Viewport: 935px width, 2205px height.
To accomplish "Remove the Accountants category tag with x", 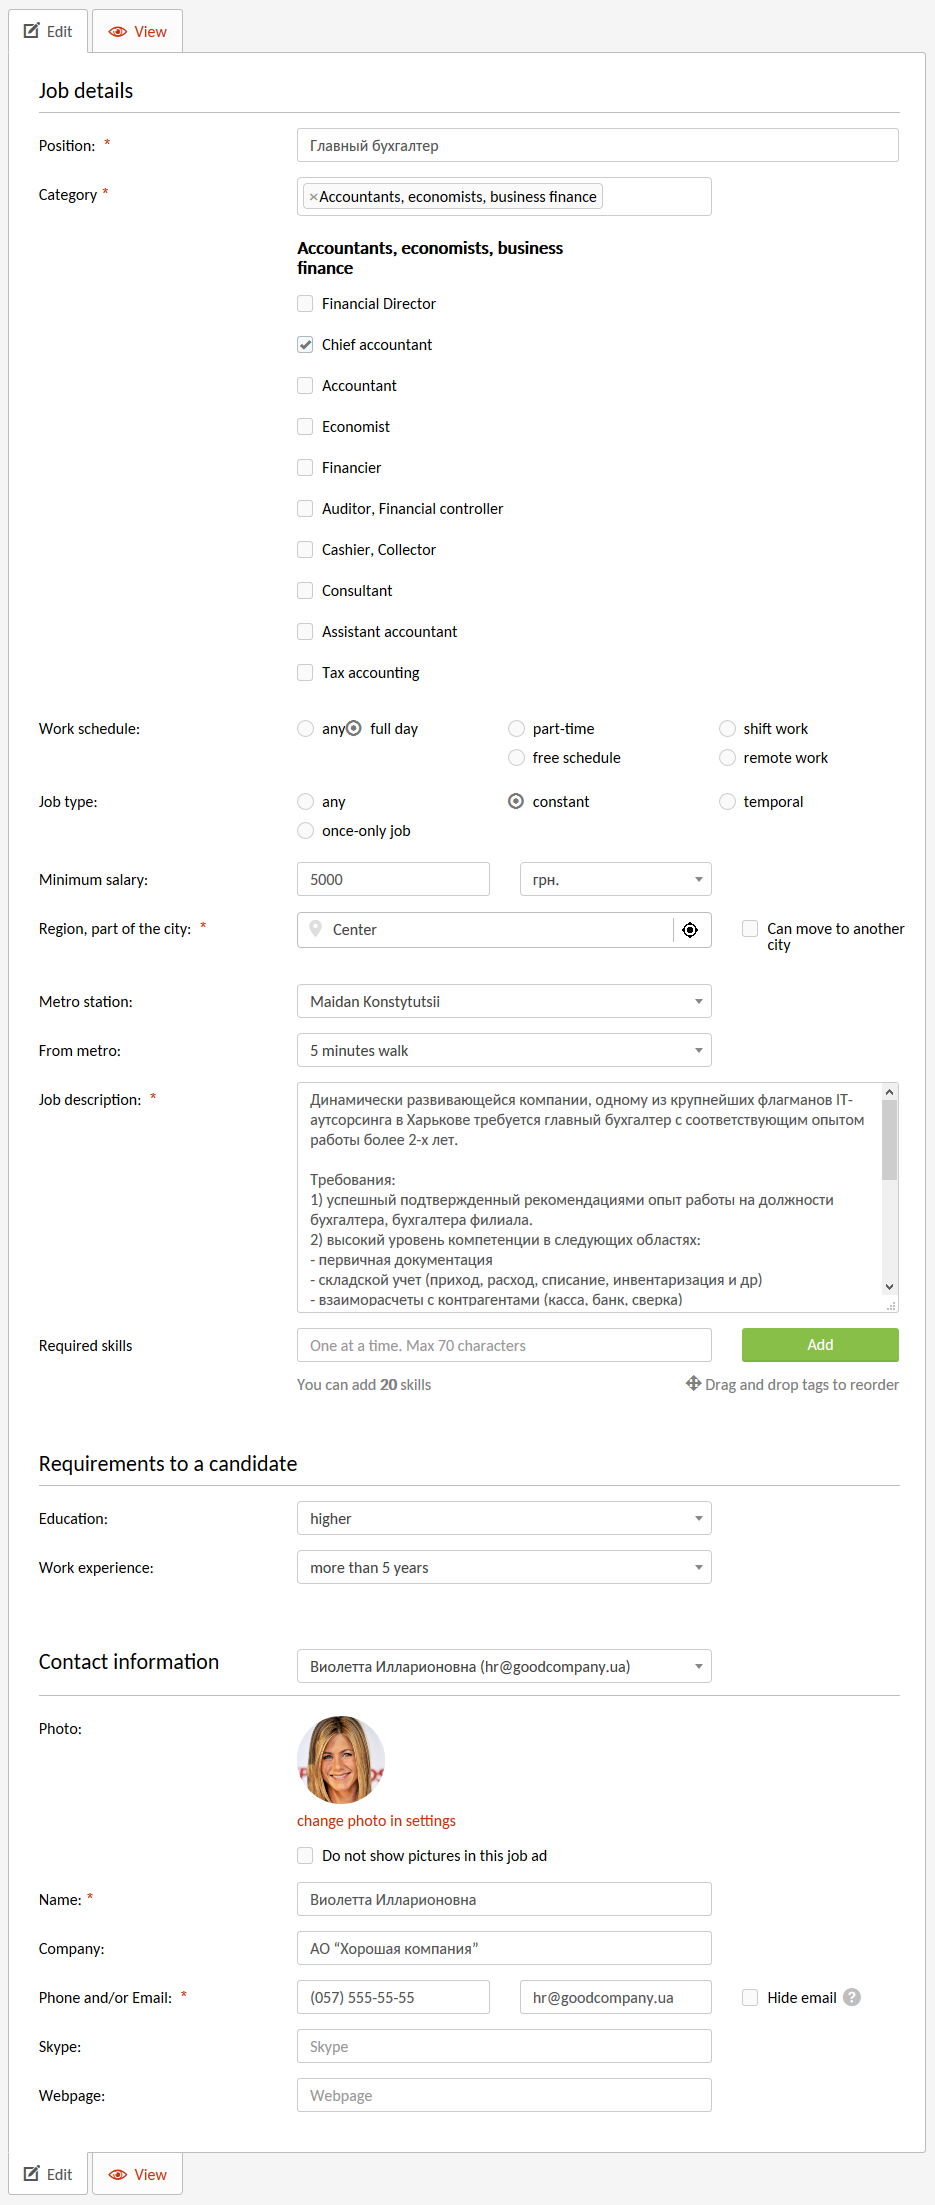I will click(313, 197).
